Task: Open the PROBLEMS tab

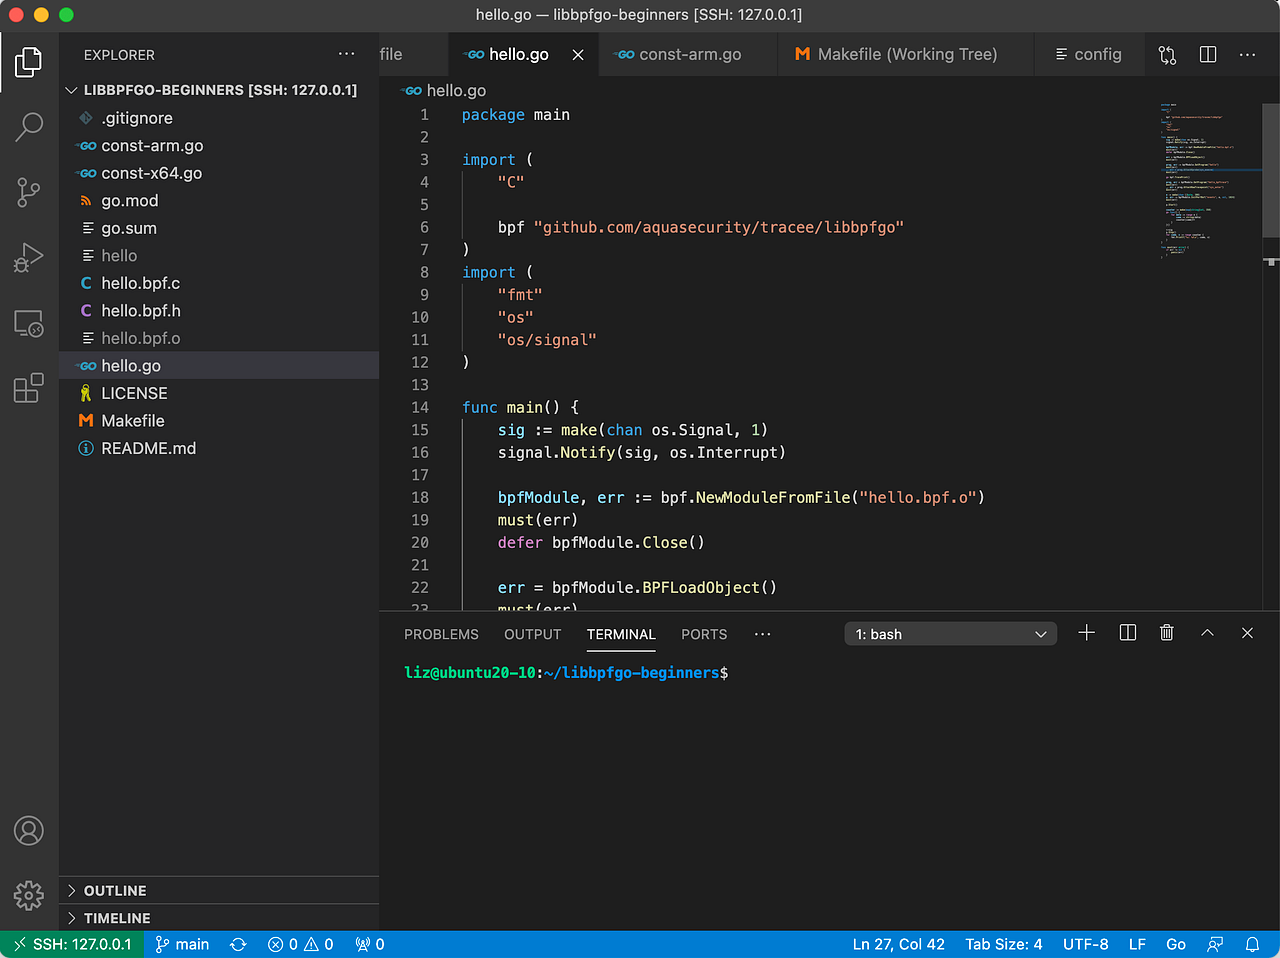Action: click(x=441, y=633)
